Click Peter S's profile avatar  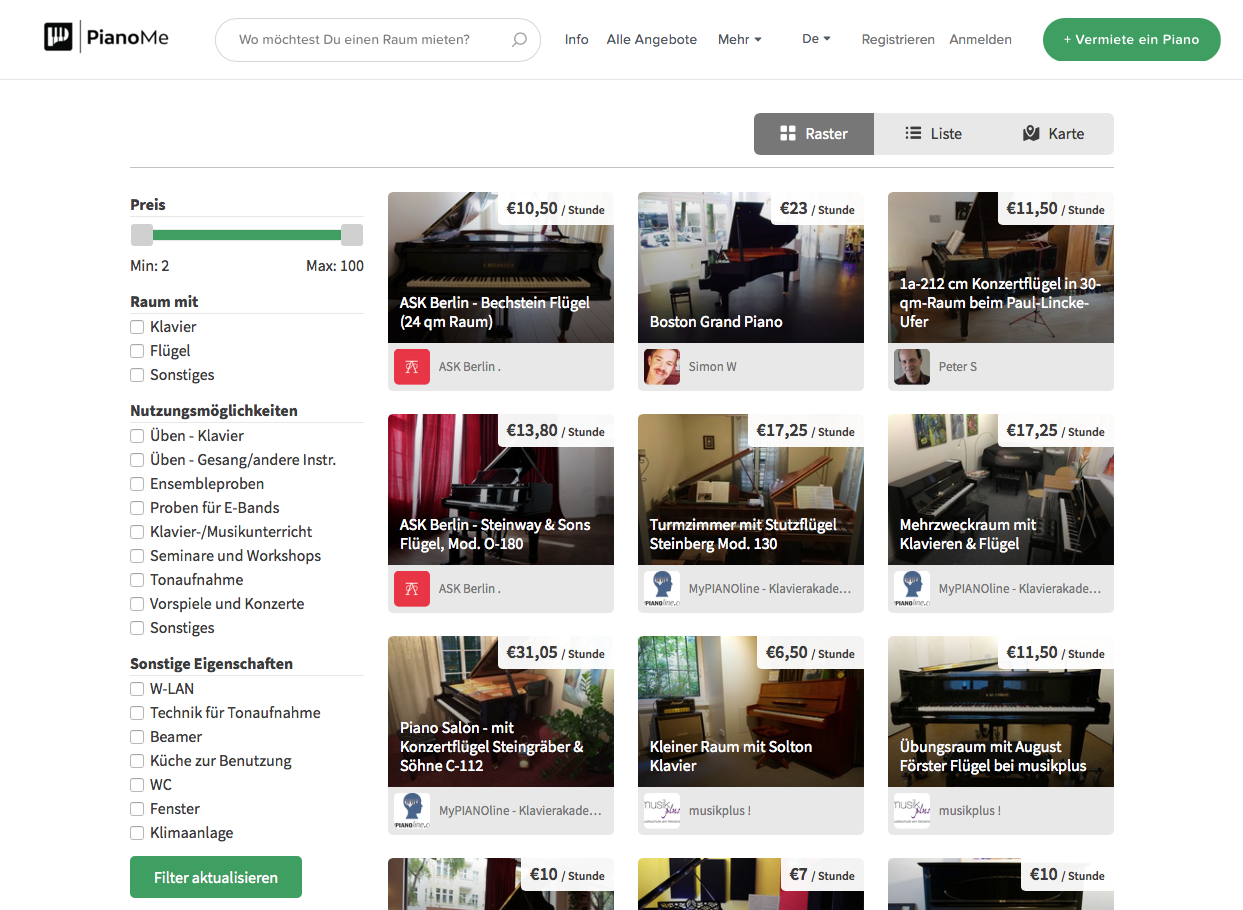pos(912,367)
